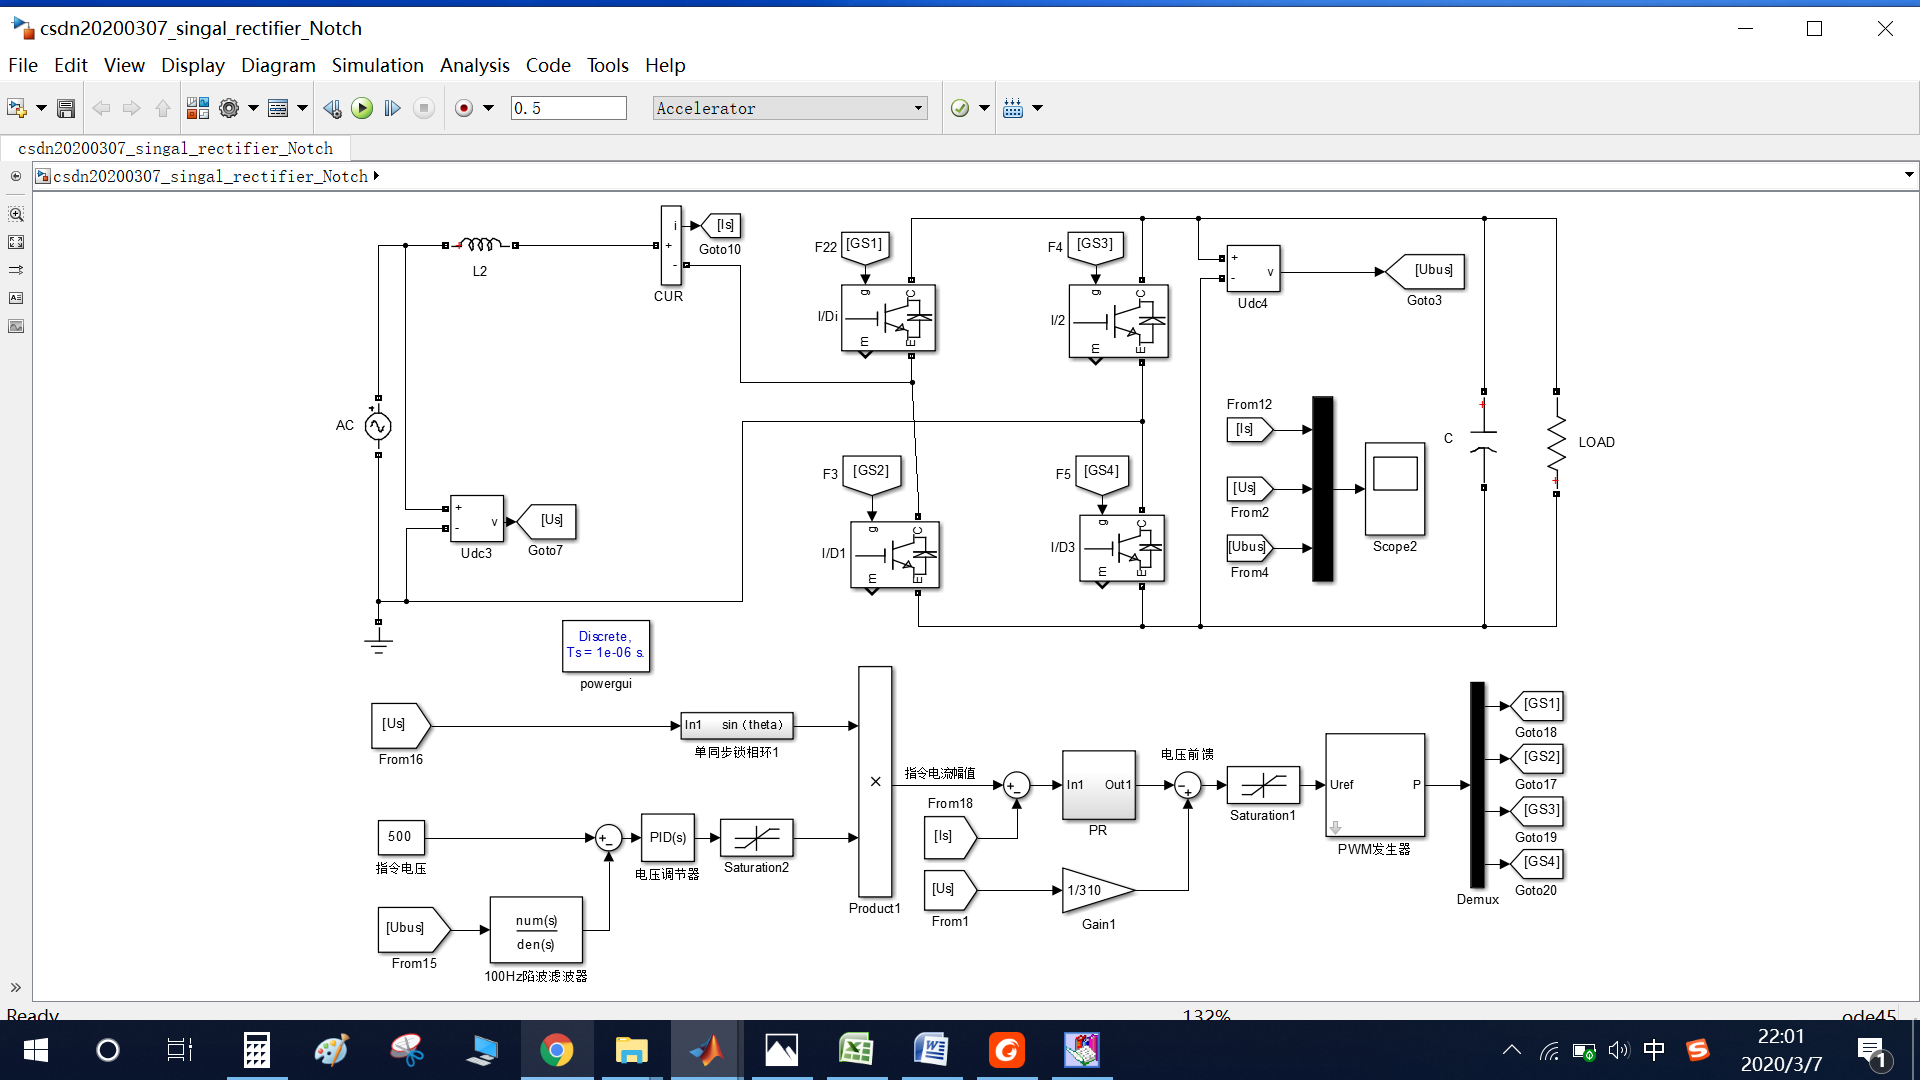Toggle the simulation record button
The width and height of the screenshot is (1920, 1080).
(x=464, y=108)
